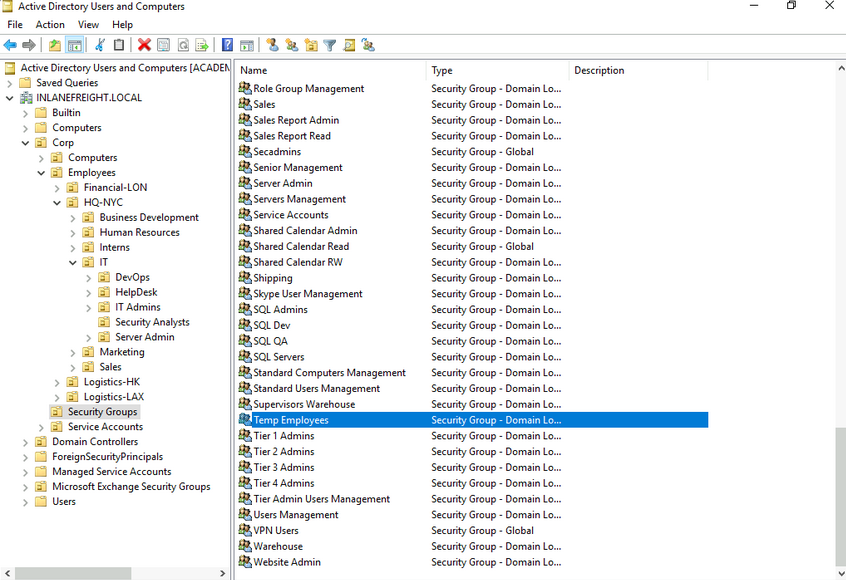Viewport: 846px width, 580px height.
Task: Click the Back arrow in the toolbar
Action: pyautogui.click(x=10, y=45)
